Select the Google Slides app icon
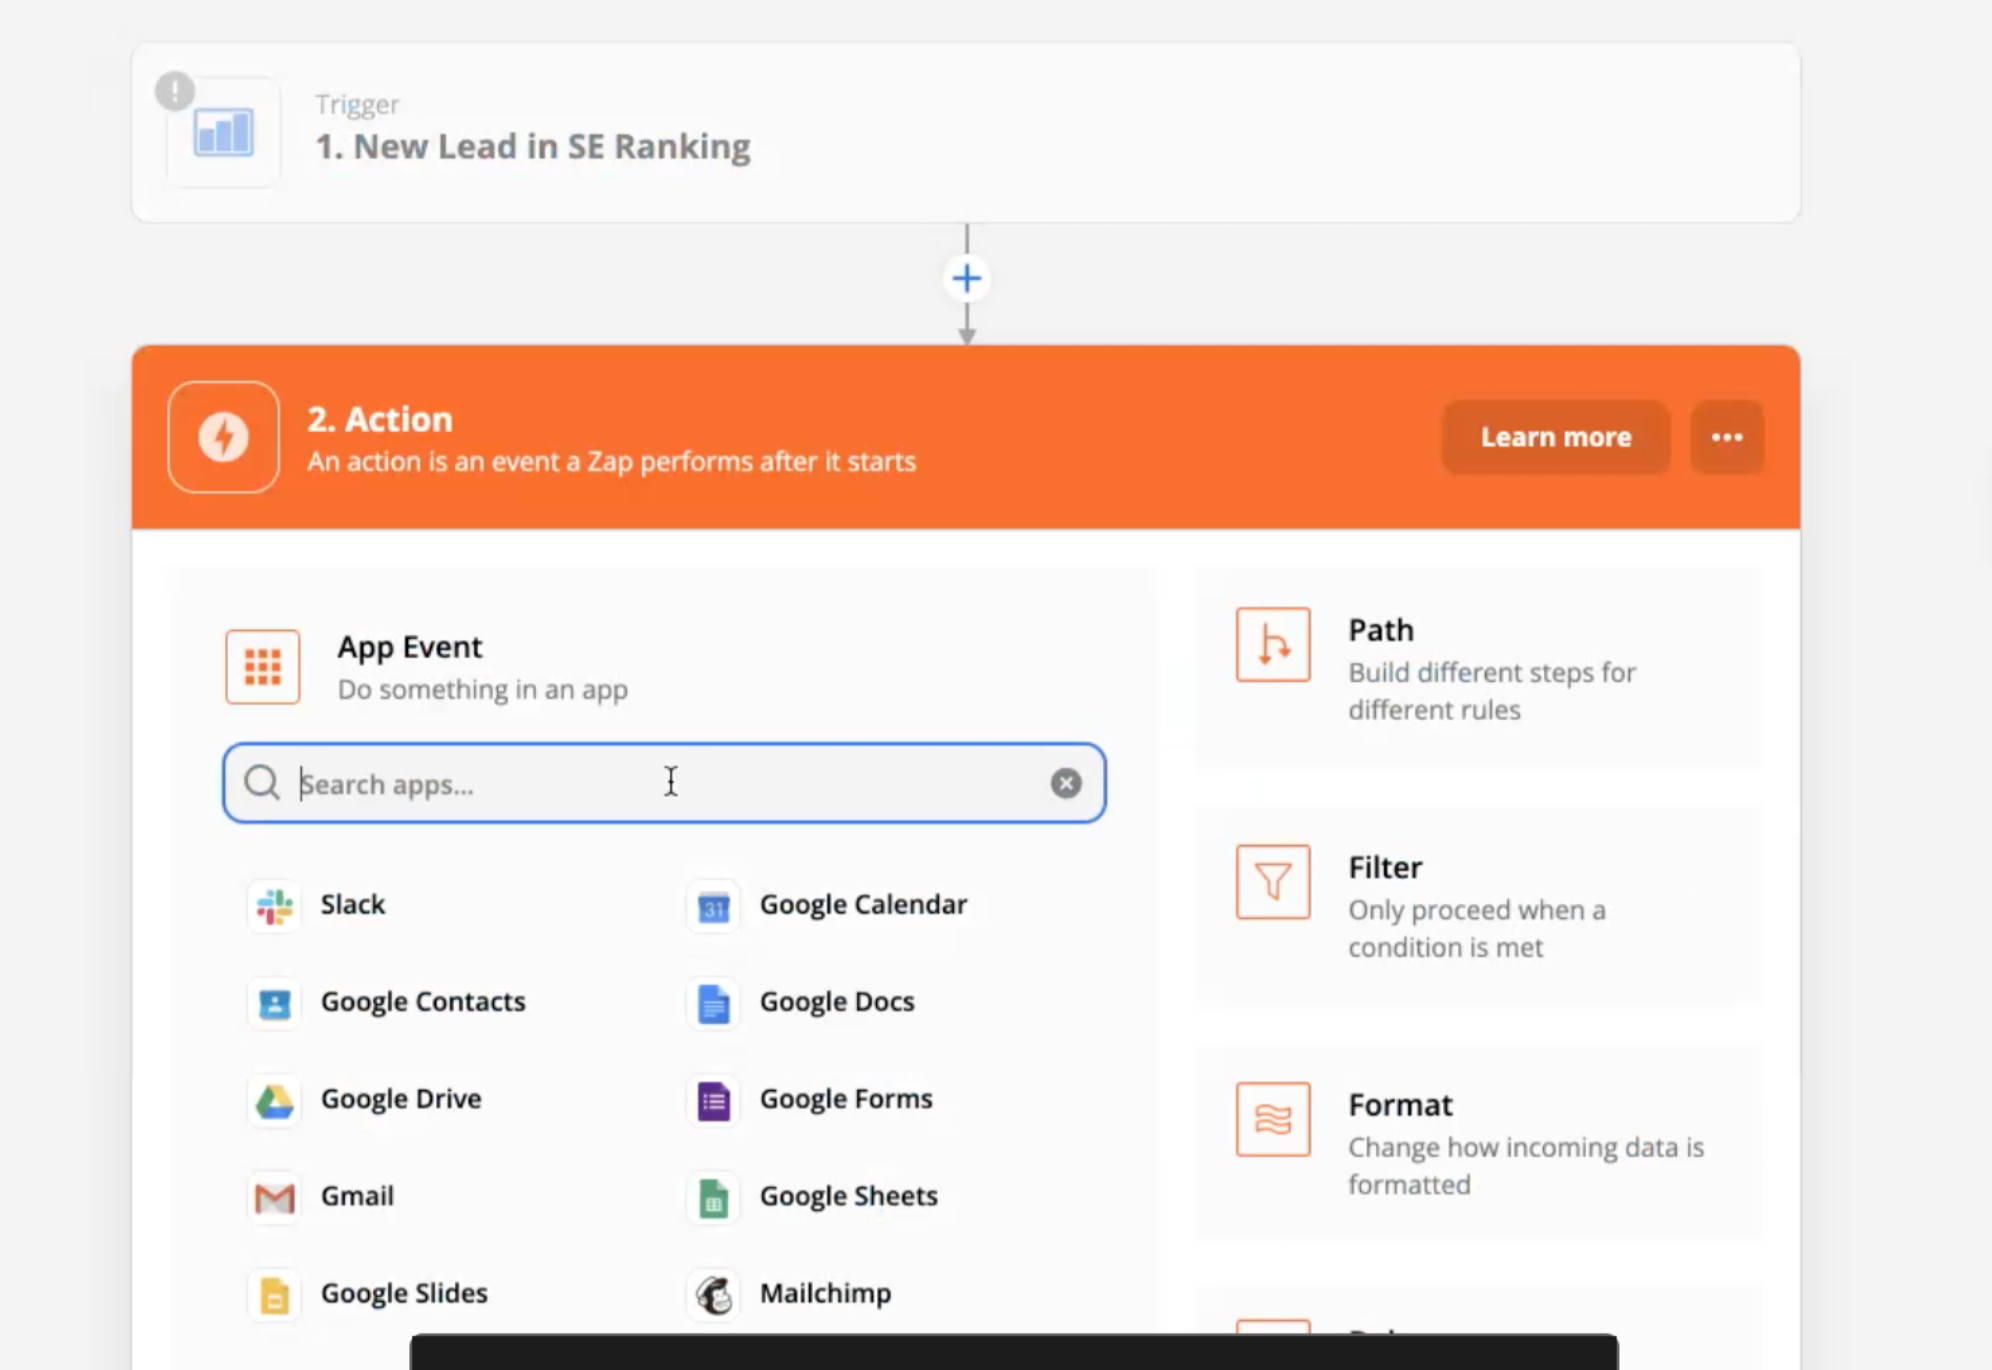This screenshot has height=1370, width=1992. coord(274,1295)
